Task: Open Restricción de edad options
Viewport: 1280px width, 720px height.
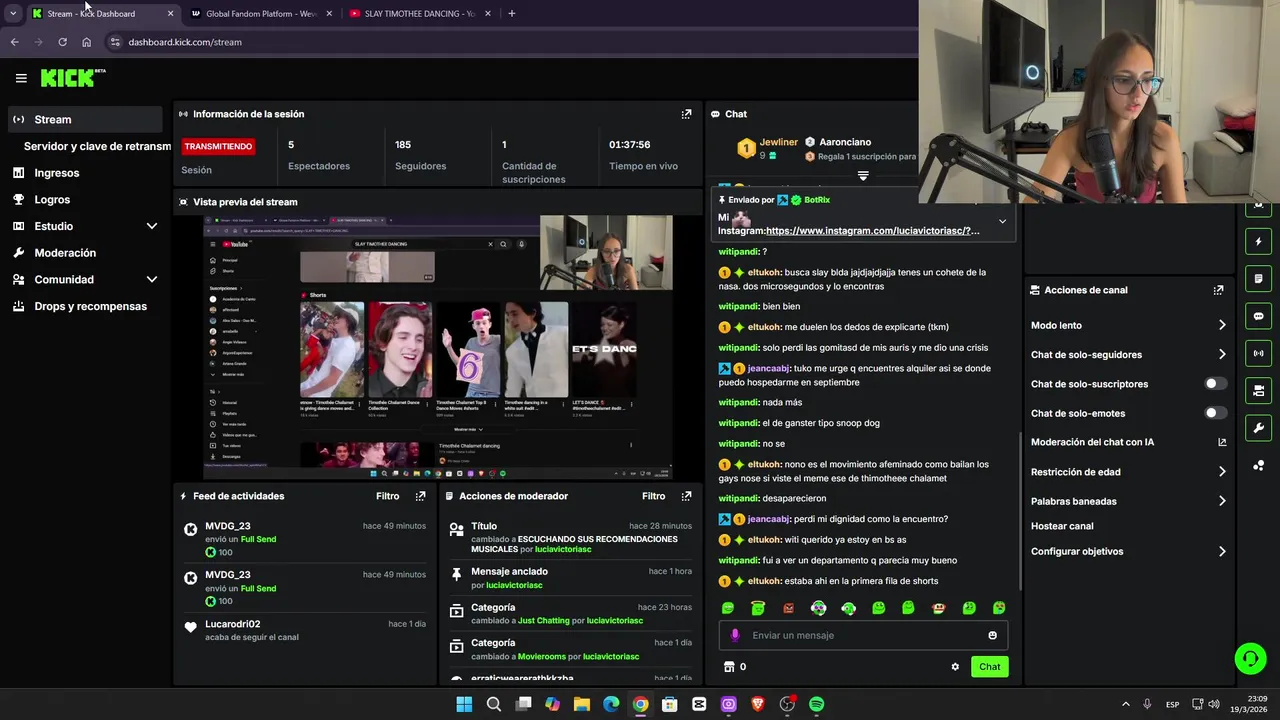Action: pos(1128,472)
